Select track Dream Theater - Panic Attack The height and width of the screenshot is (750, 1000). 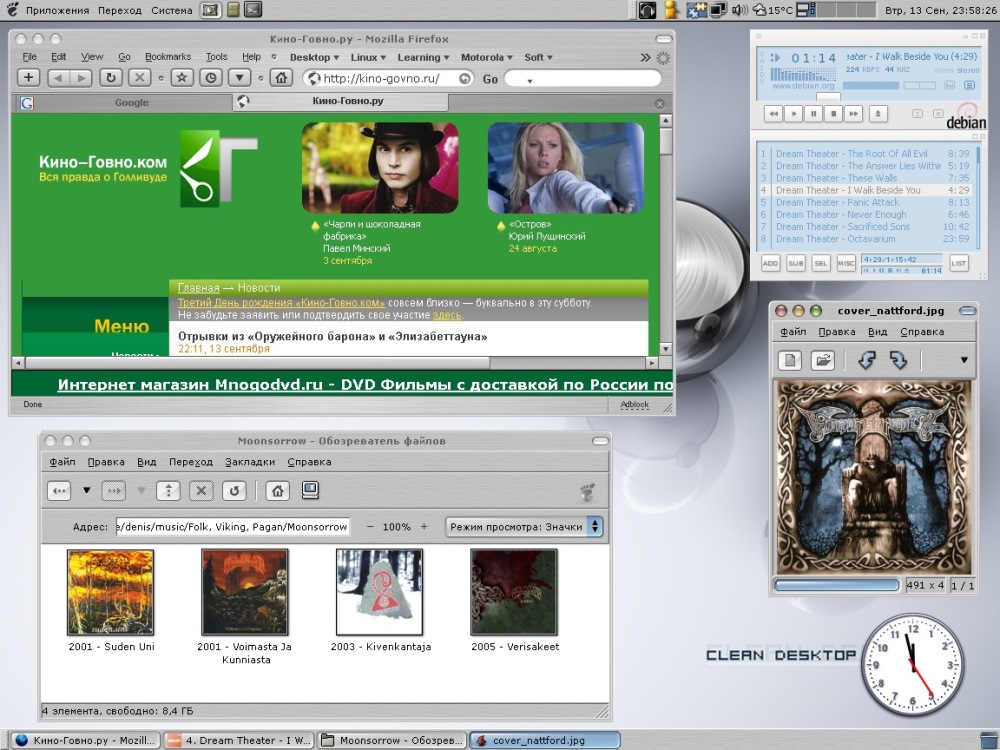[865, 202]
